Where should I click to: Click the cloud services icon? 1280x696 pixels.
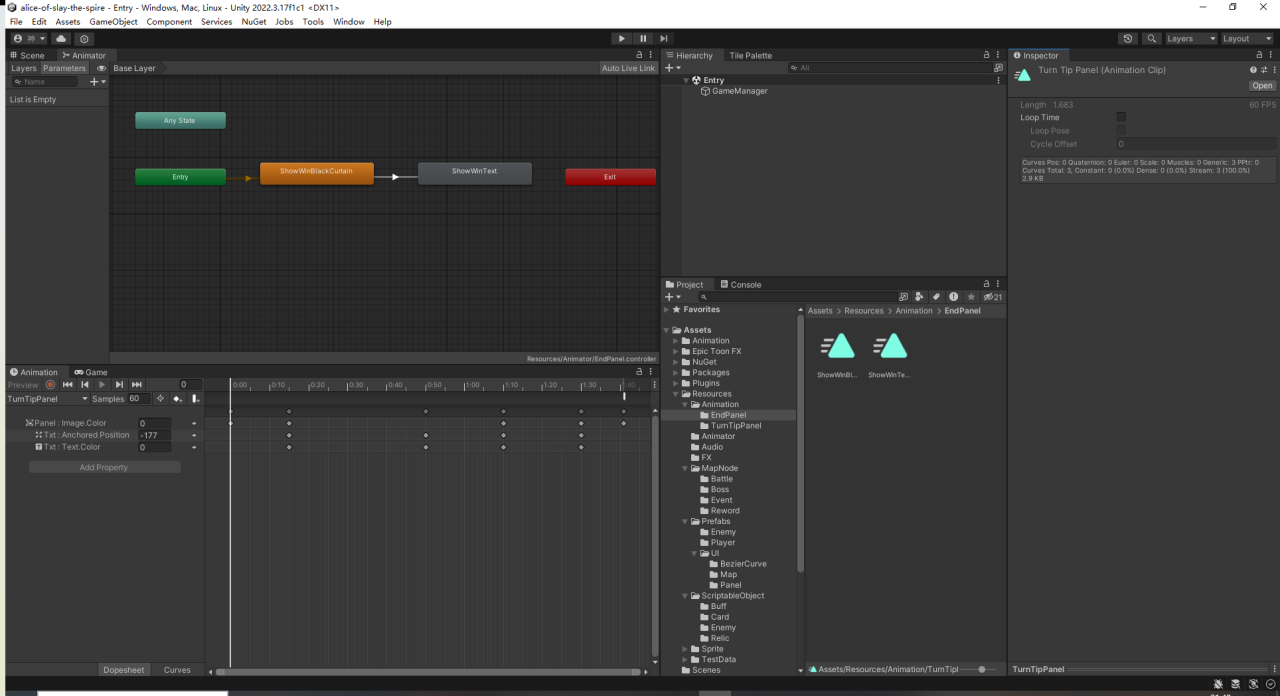[x=61, y=38]
